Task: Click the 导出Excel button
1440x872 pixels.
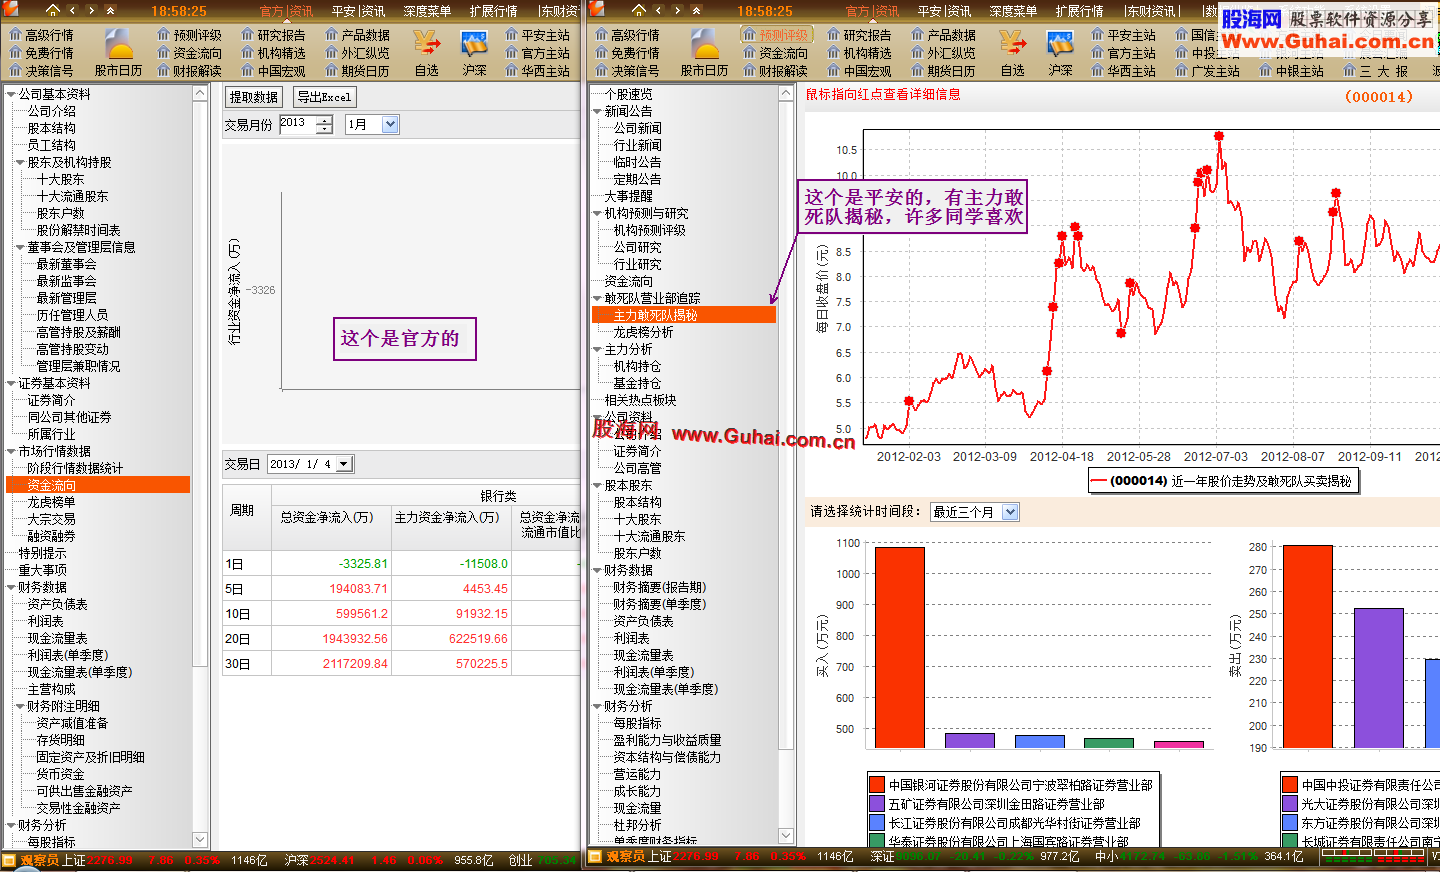Action: 324,97
